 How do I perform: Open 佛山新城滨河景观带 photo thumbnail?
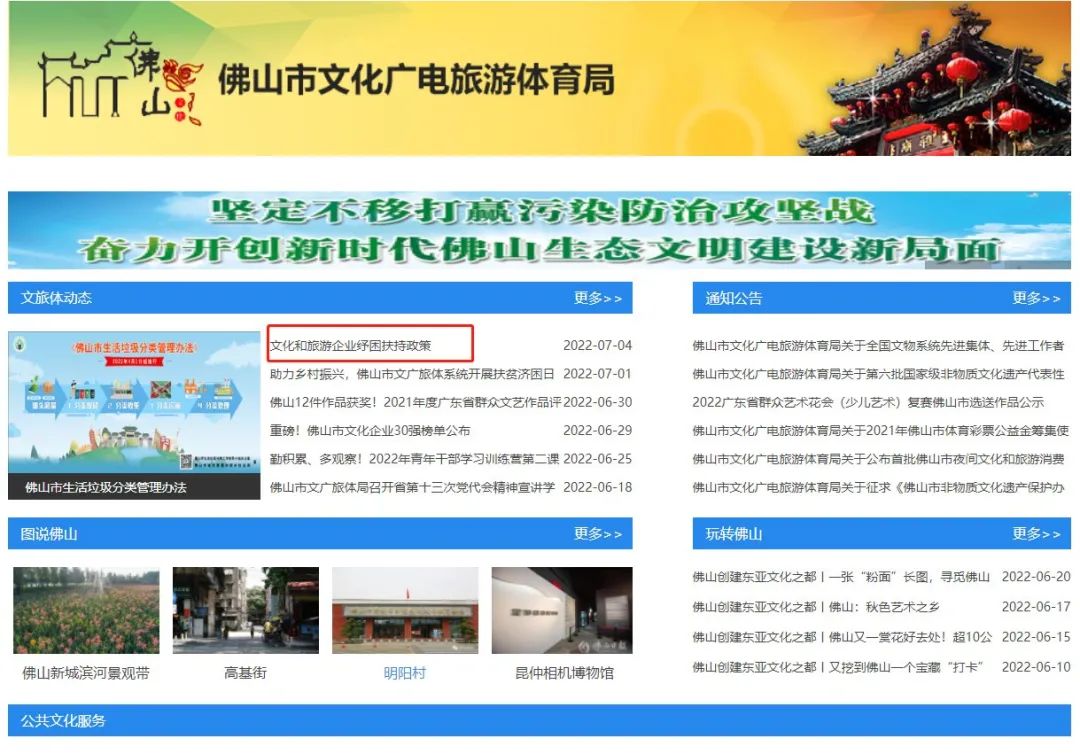(86, 611)
